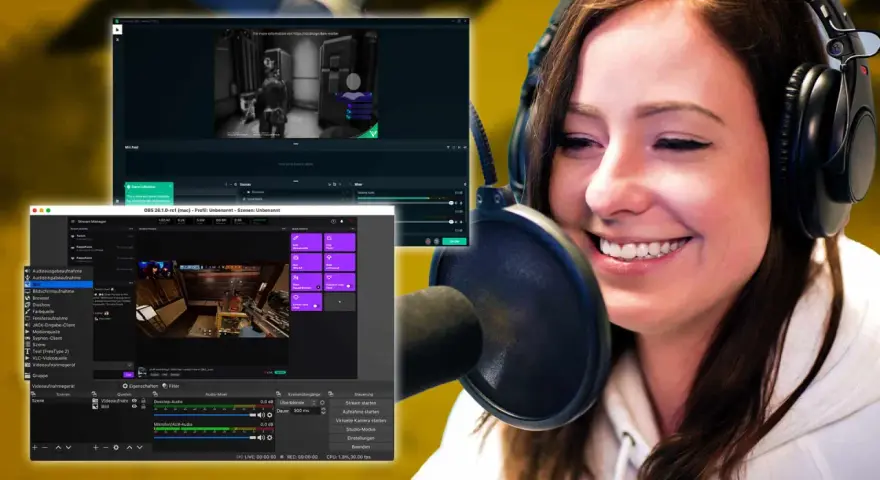Click the game preview in Streamlabs window
The width and height of the screenshot is (880, 480).
[x=296, y=84]
